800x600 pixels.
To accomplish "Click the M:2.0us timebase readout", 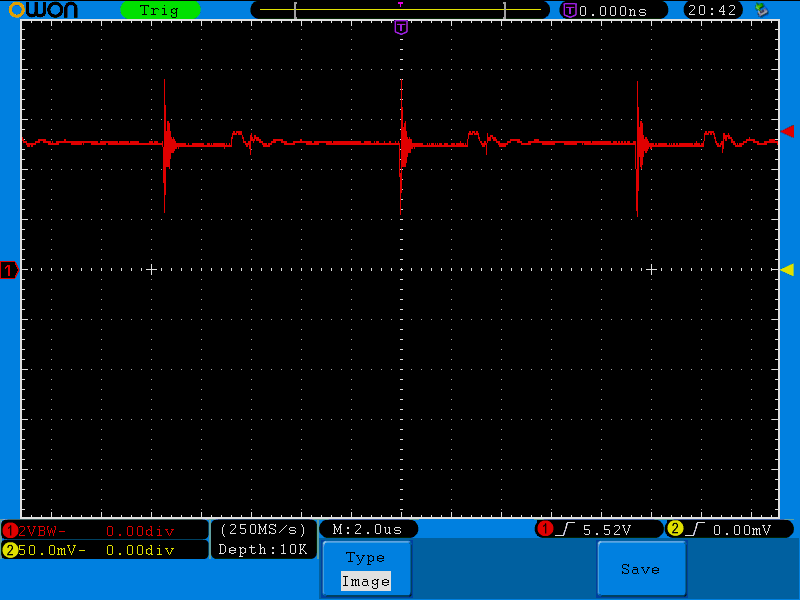I will click(x=367, y=529).
